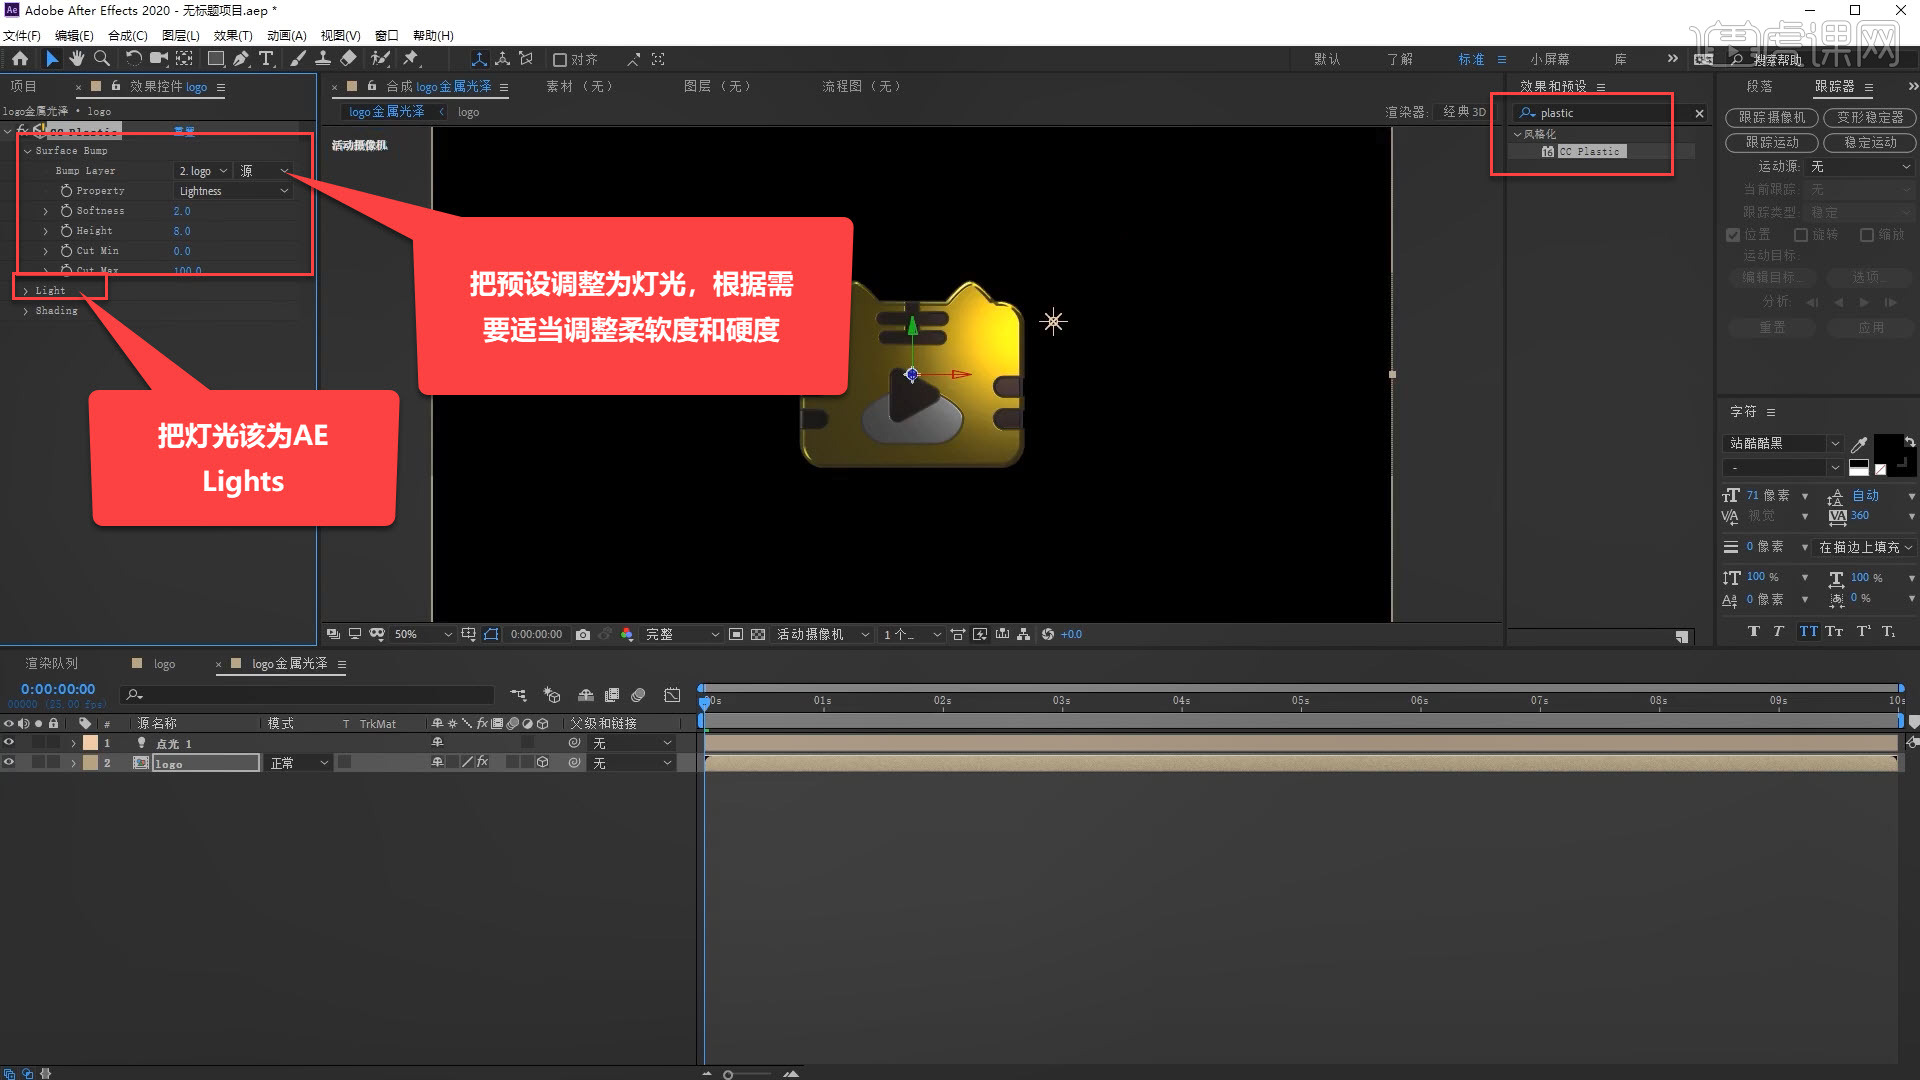
Task: Pick the Horizontal Type tool
Action: [266, 59]
